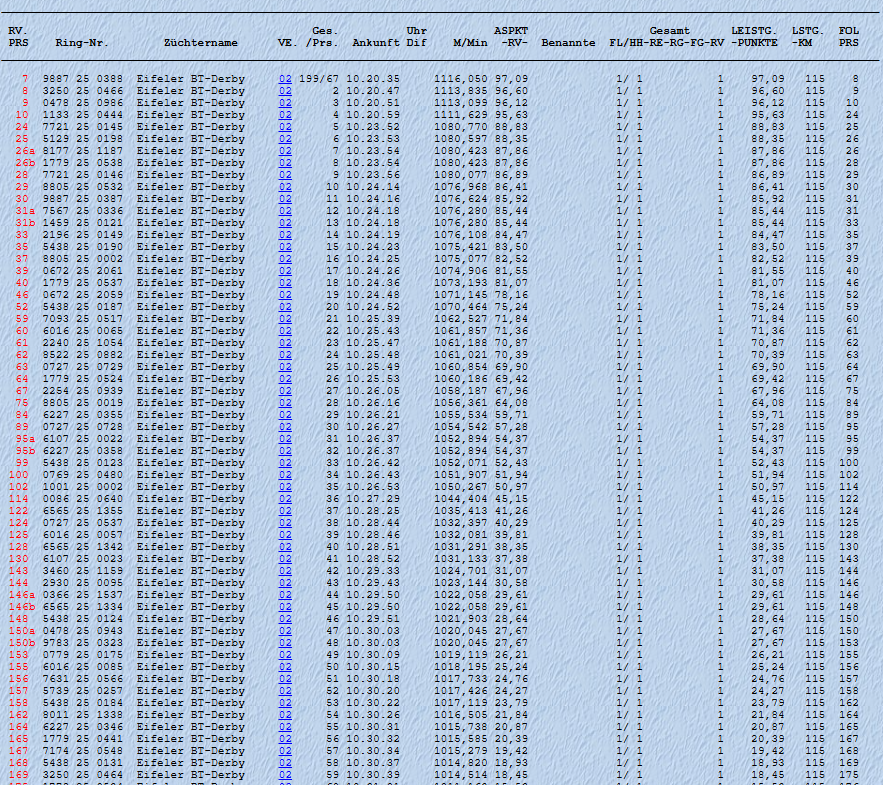Image resolution: width=883 pixels, height=785 pixels.
Task: Click 02 link in RV rank 122 row
Action: [285, 511]
